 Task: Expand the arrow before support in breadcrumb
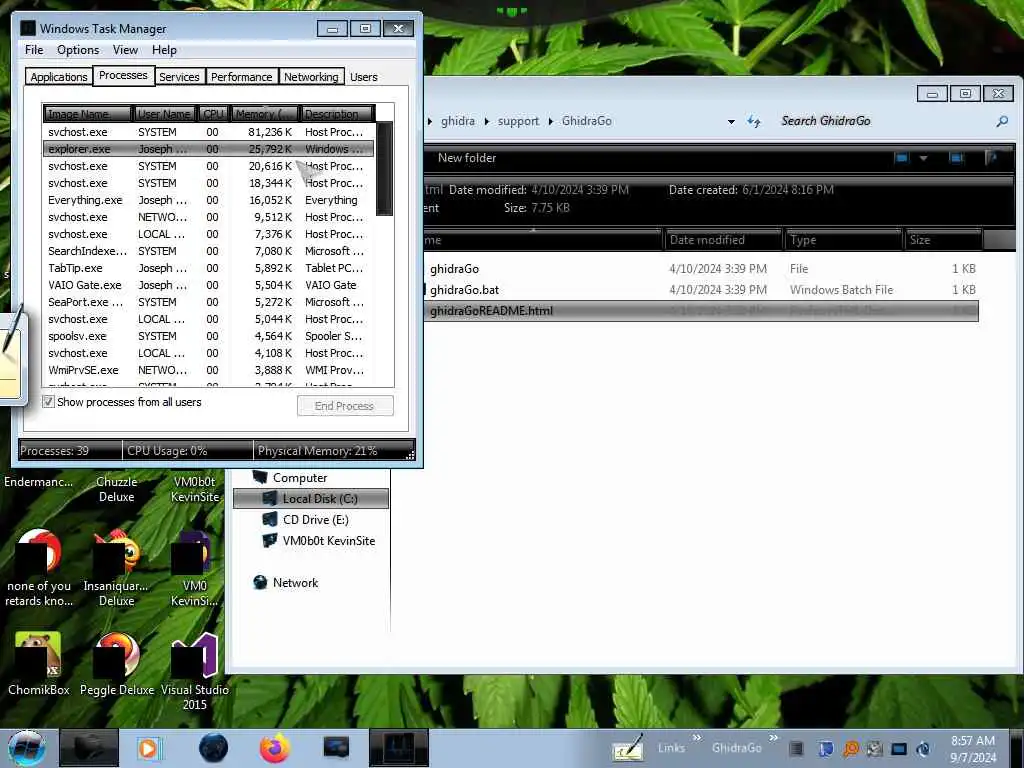(x=487, y=121)
